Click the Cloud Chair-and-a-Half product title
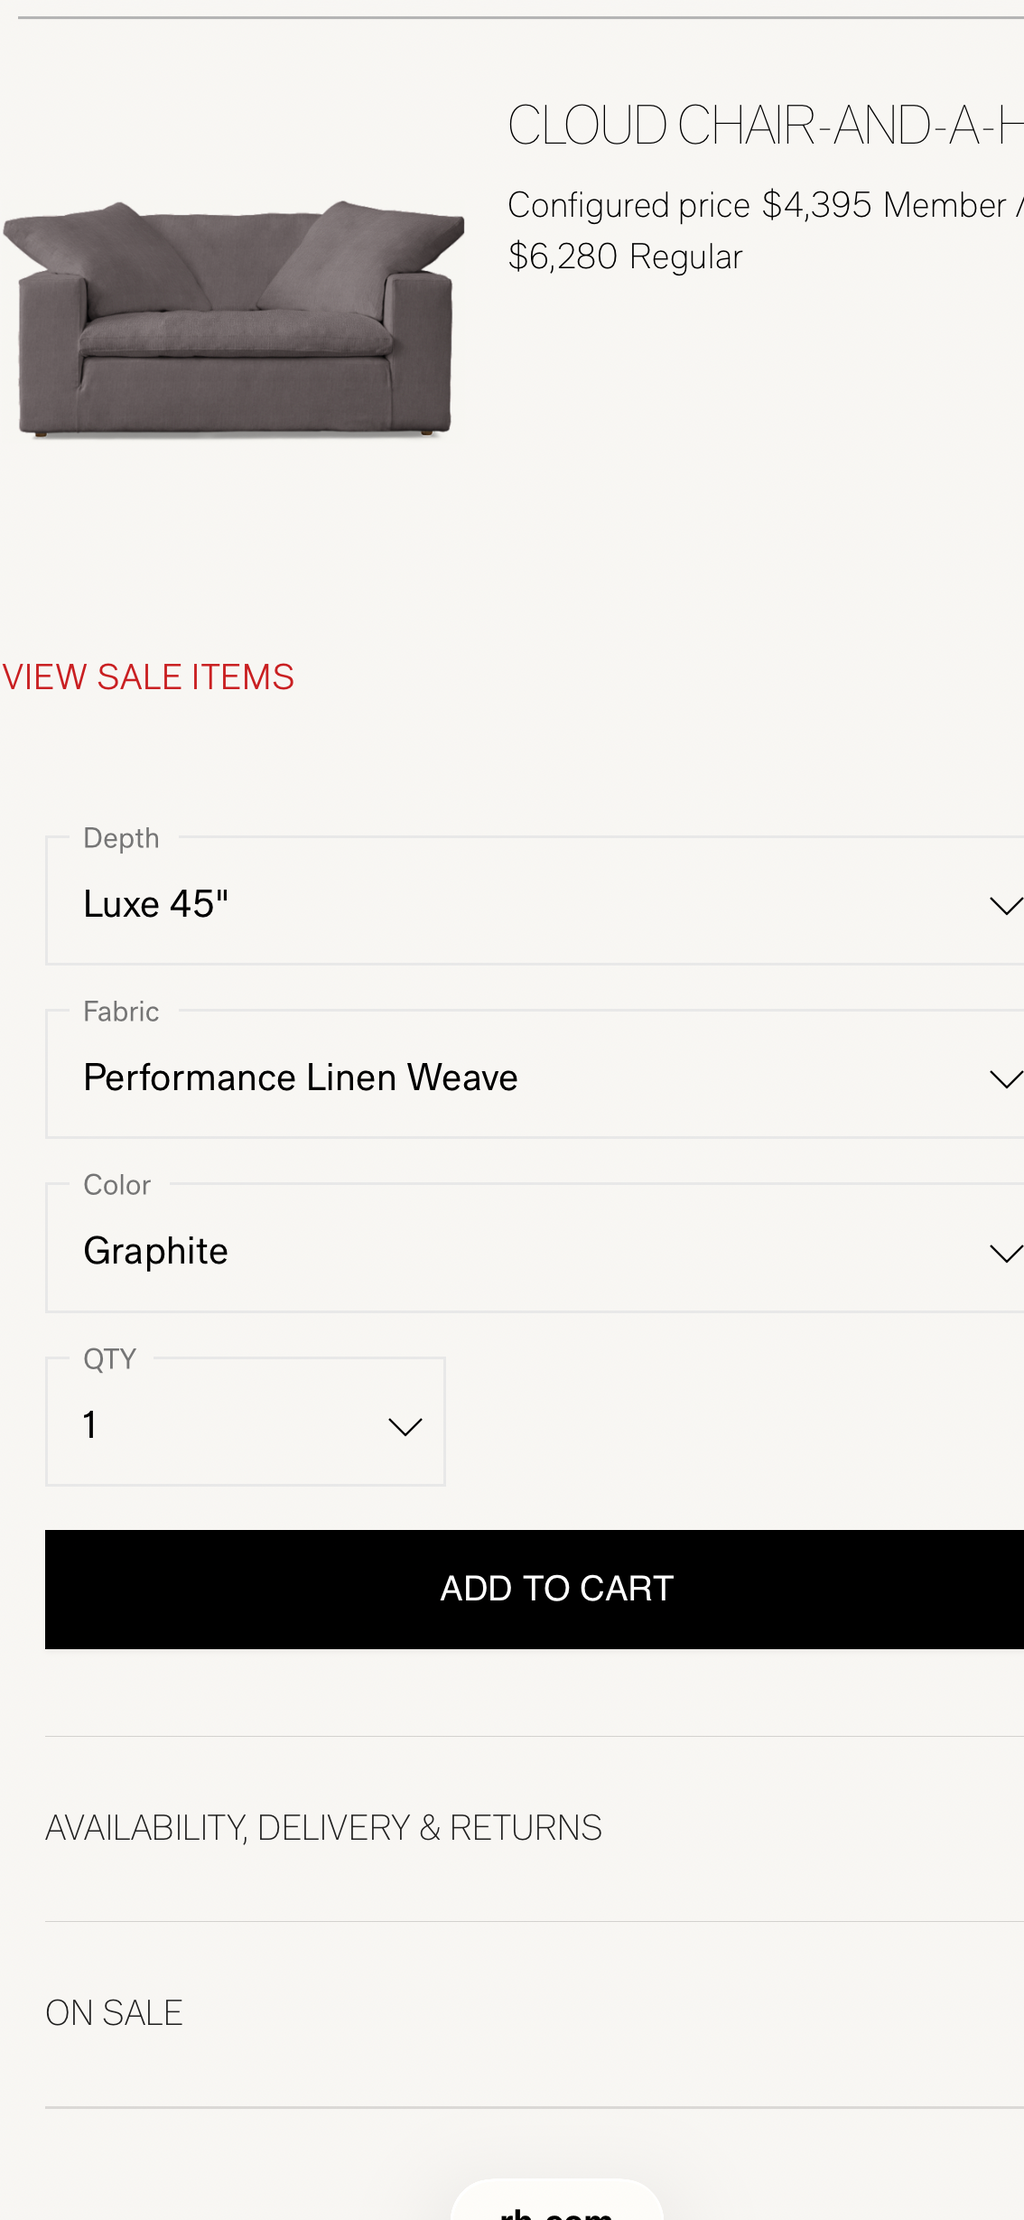The image size is (1024, 2220). click(766, 126)
